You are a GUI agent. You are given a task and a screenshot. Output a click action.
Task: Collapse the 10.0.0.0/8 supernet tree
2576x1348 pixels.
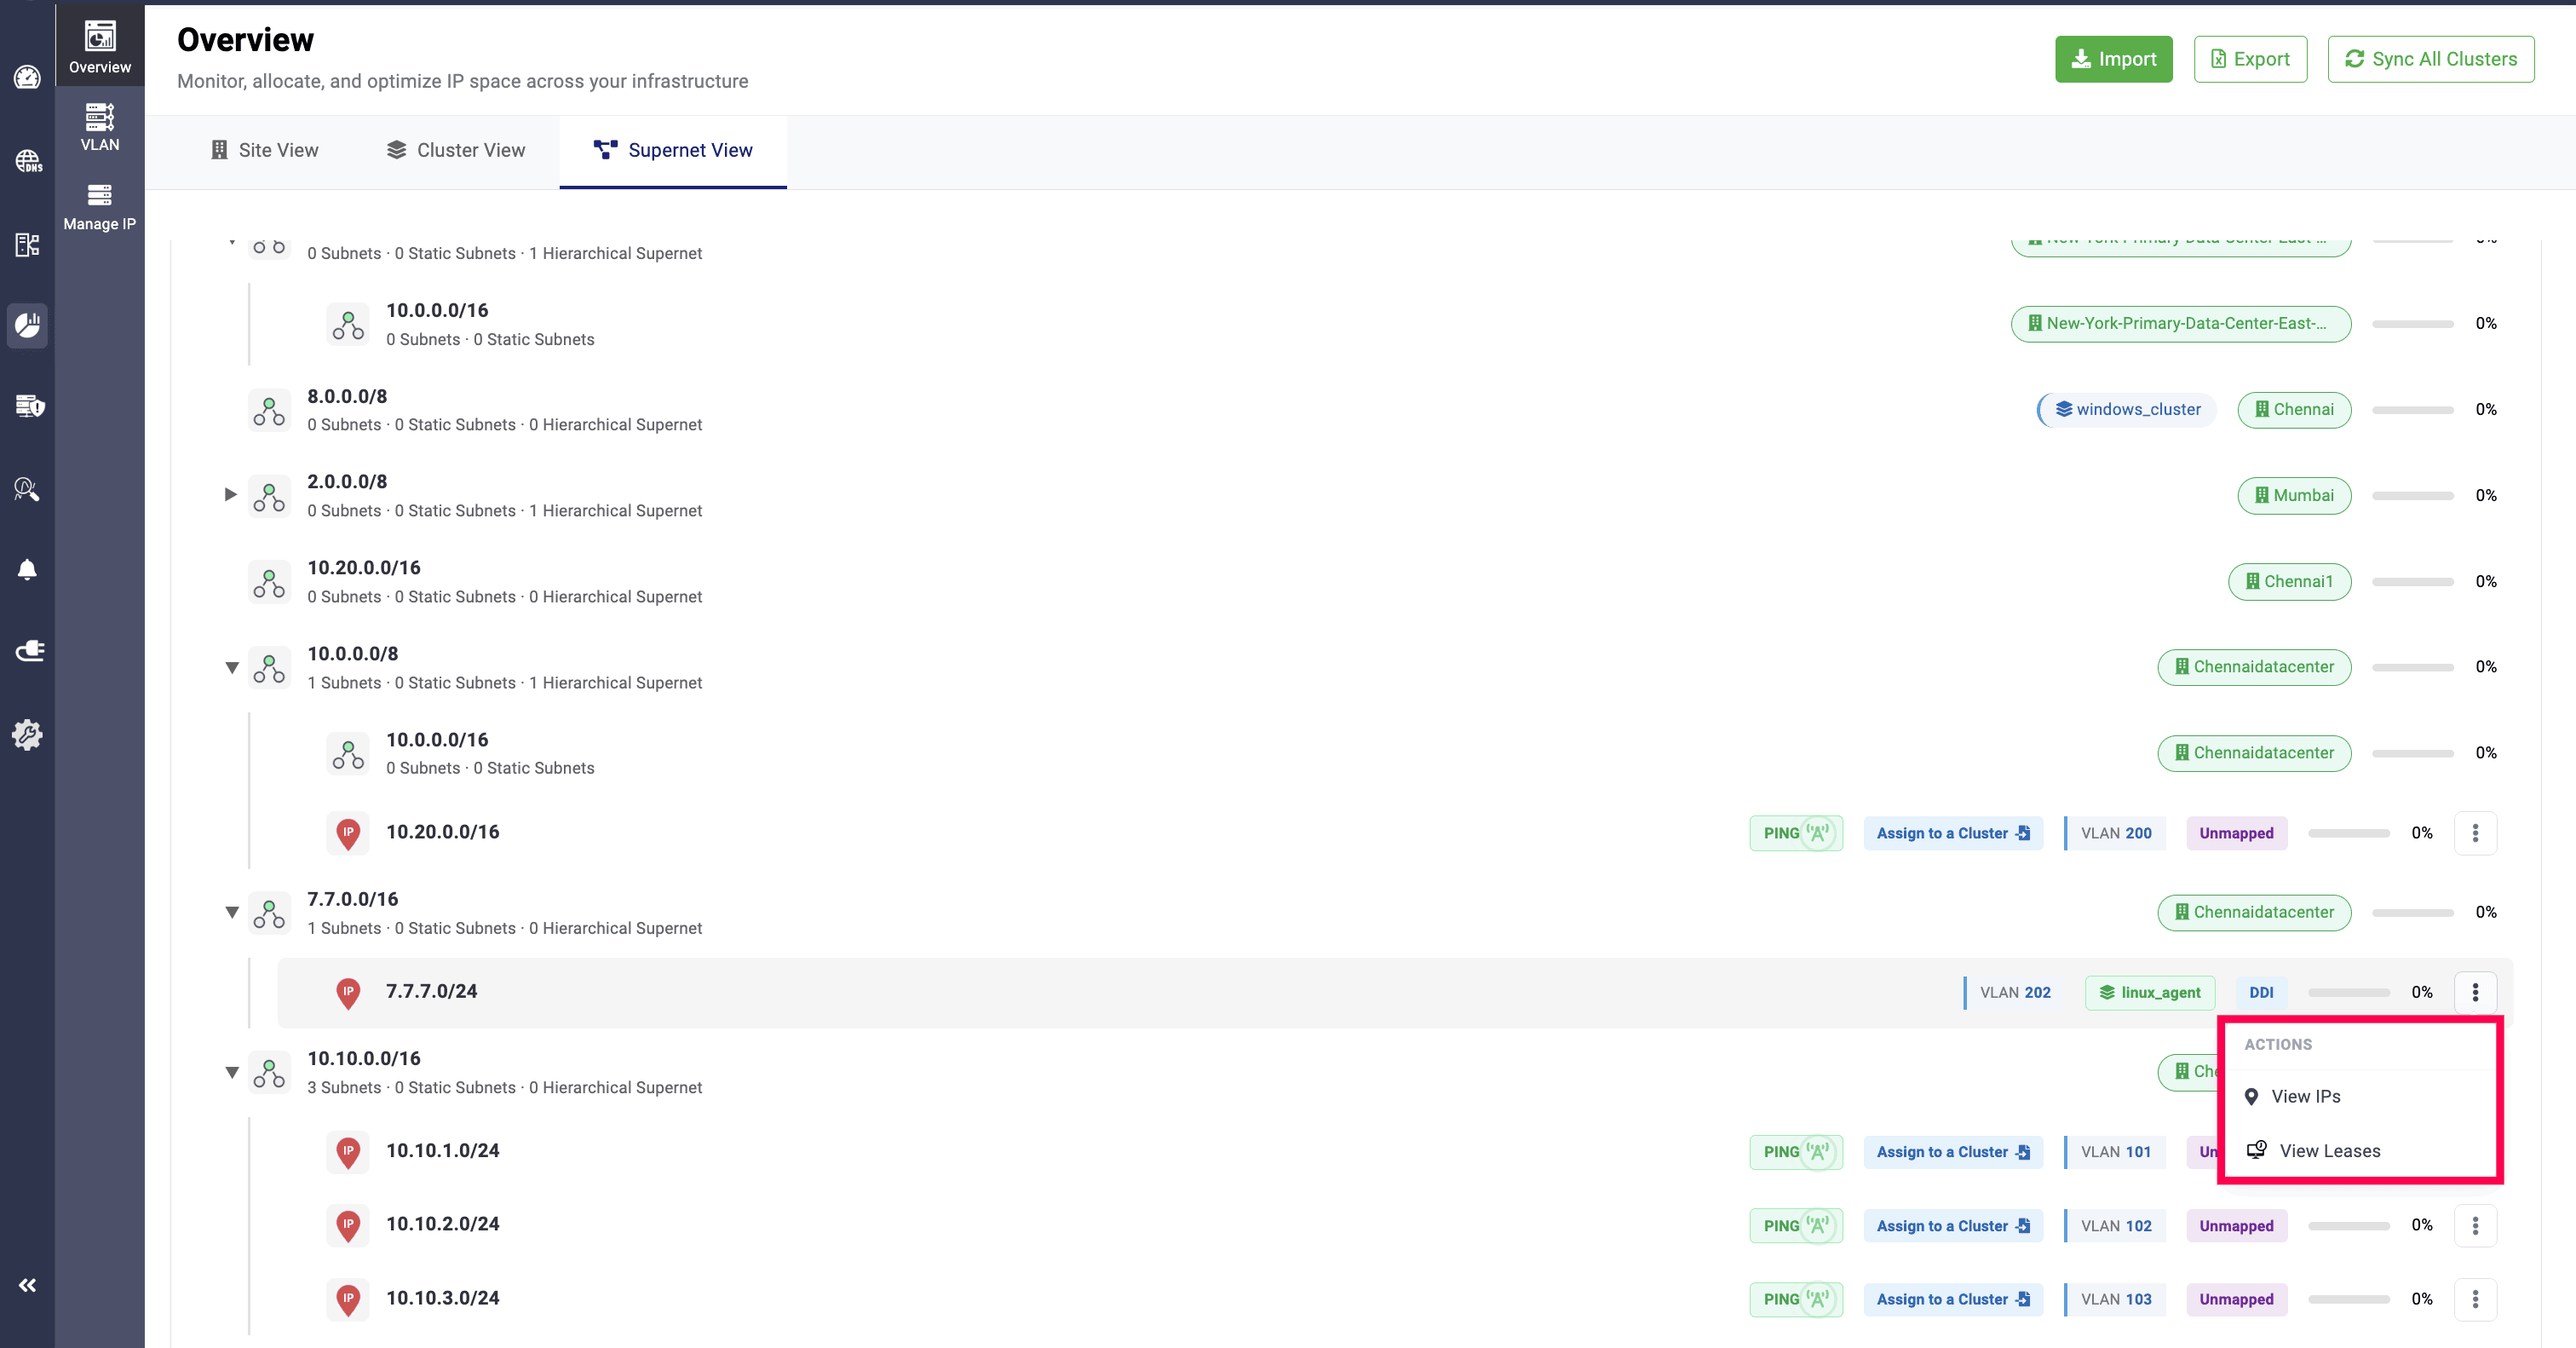pos(231,667)
